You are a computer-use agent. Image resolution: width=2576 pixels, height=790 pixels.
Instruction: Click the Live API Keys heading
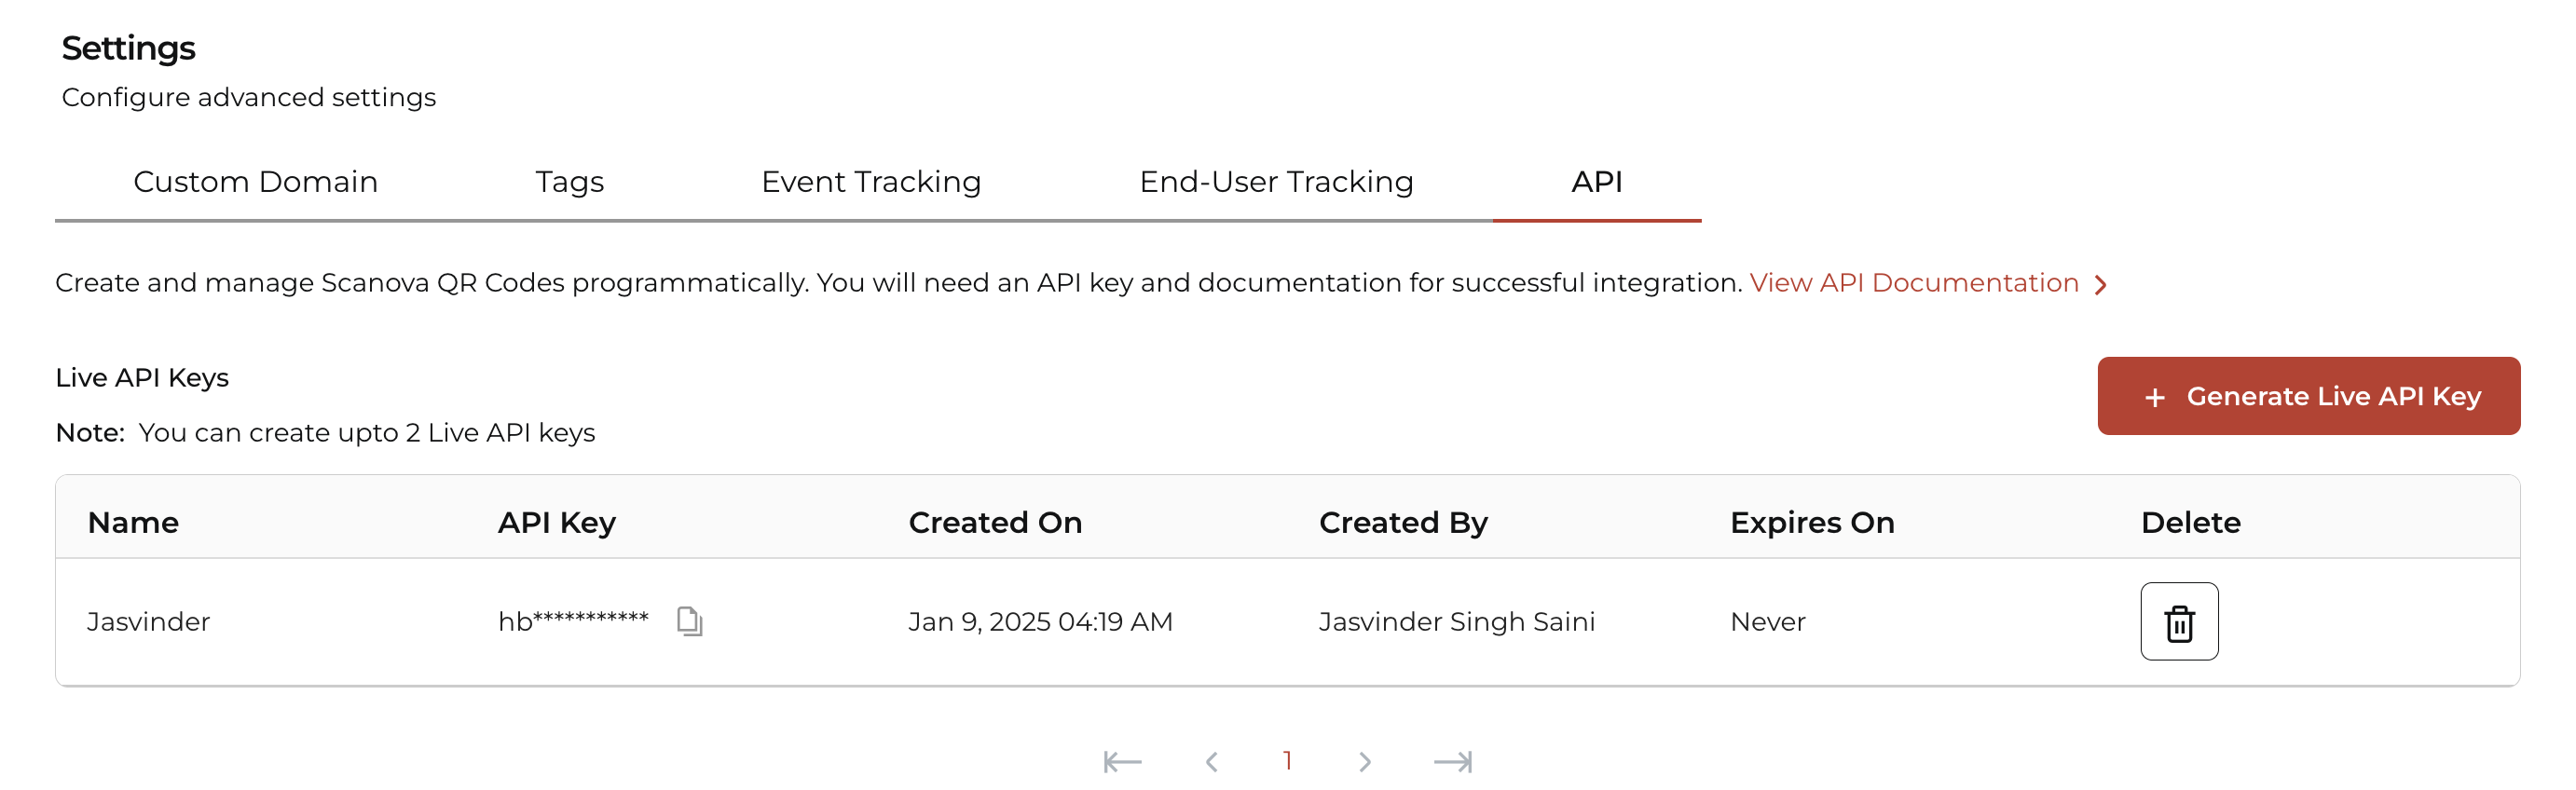click(x=142, y=378)
